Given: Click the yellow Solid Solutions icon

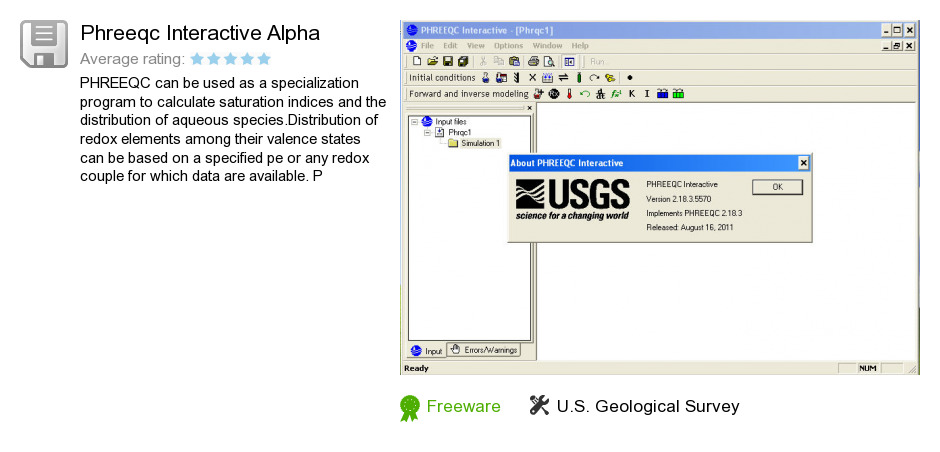Looking at the screenshot, I should (610, 77).
